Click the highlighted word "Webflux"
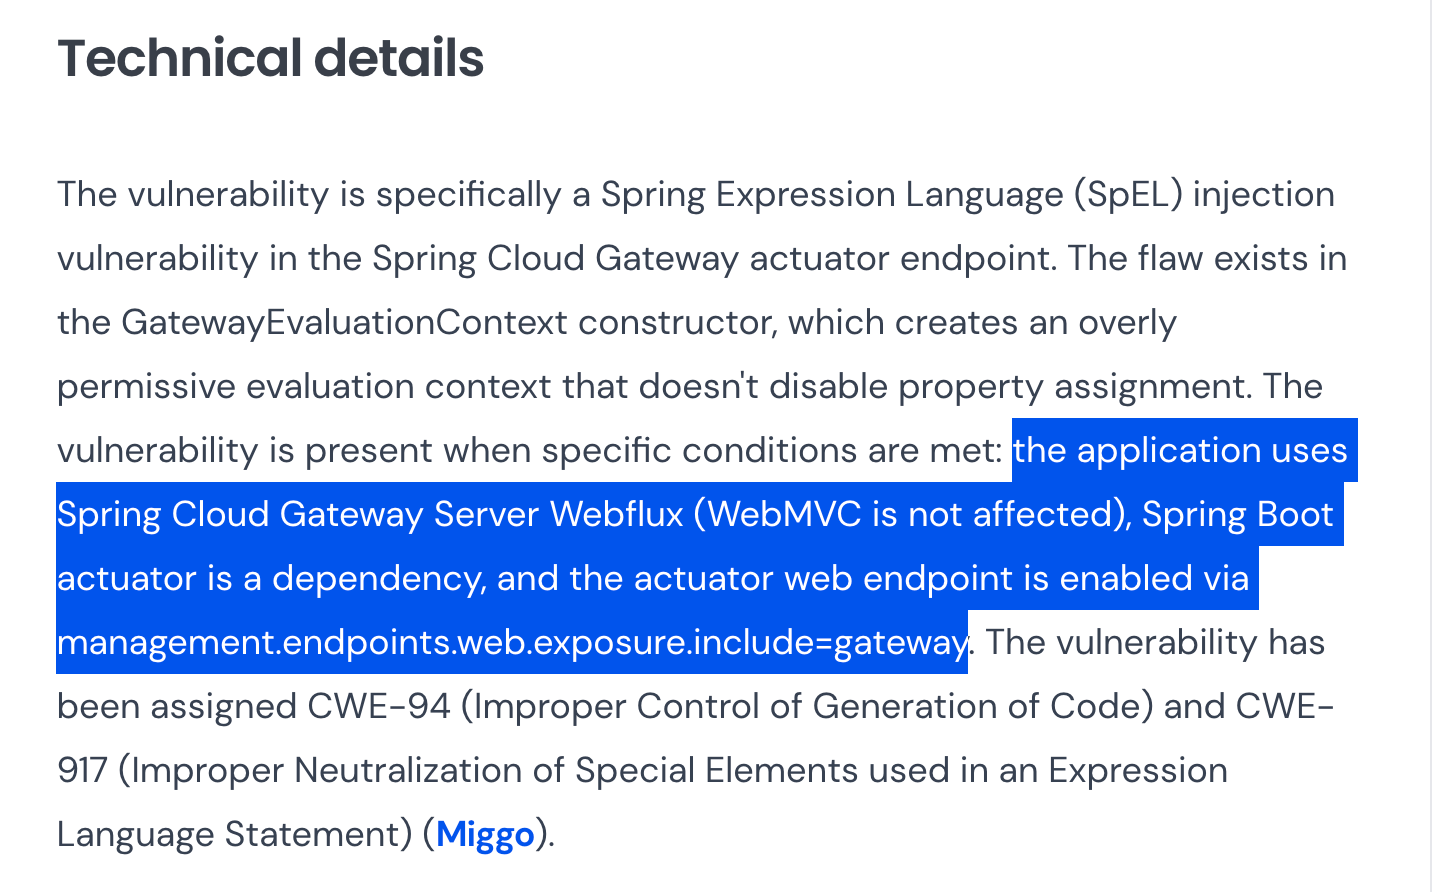 coord(616,514)
